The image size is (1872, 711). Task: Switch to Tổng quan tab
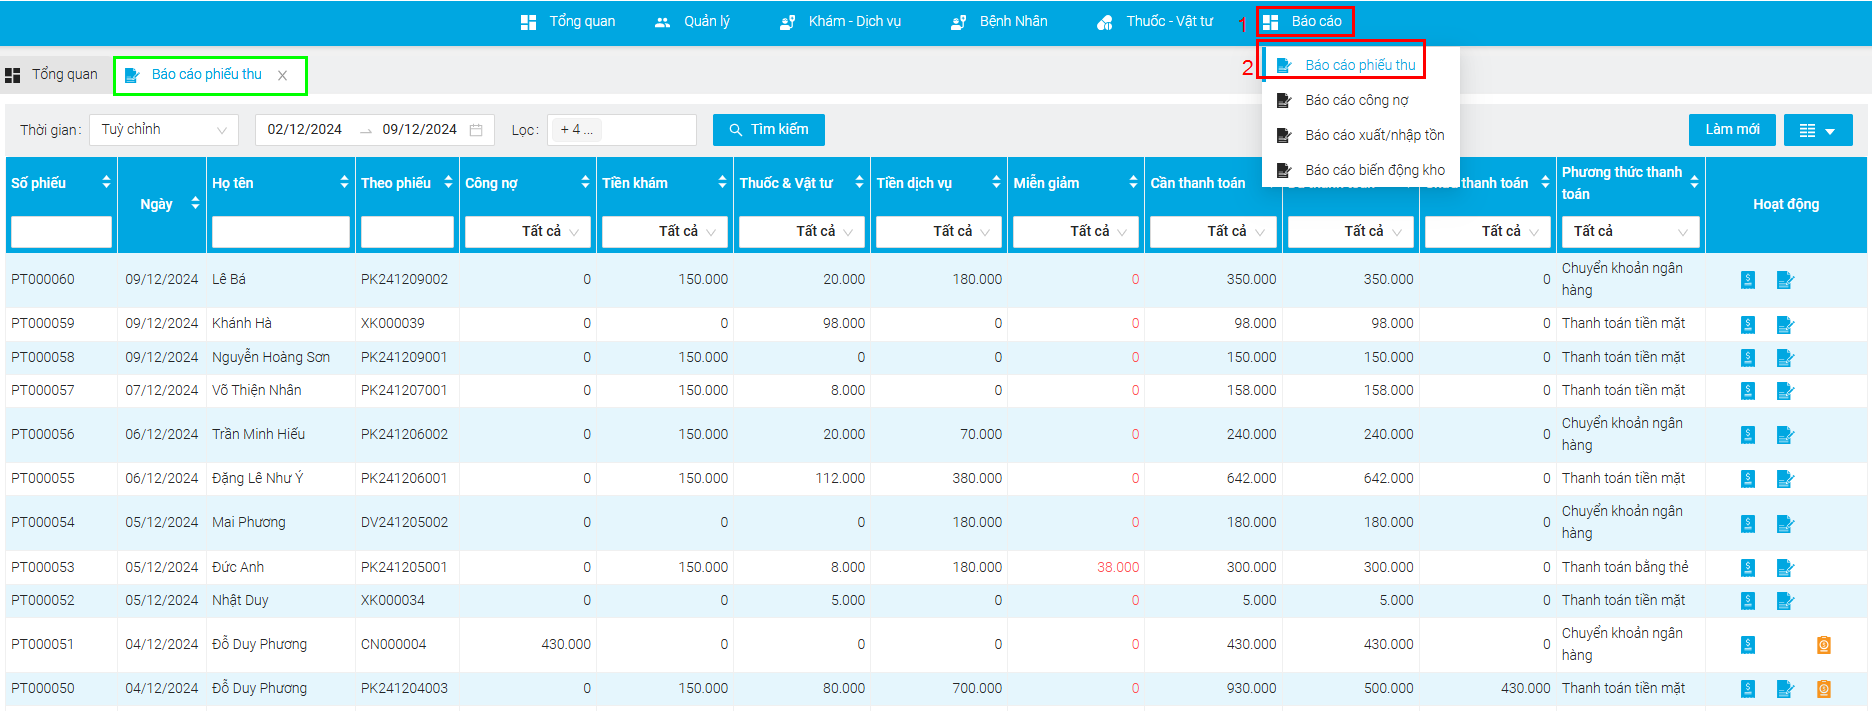[x=52, y=75]
